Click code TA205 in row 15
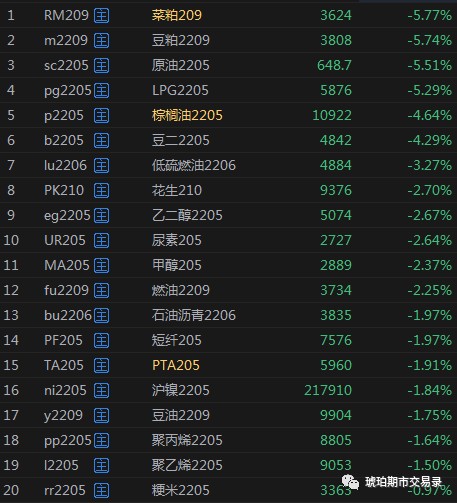This screenshot has width=457, height=503. coord(64,365)
